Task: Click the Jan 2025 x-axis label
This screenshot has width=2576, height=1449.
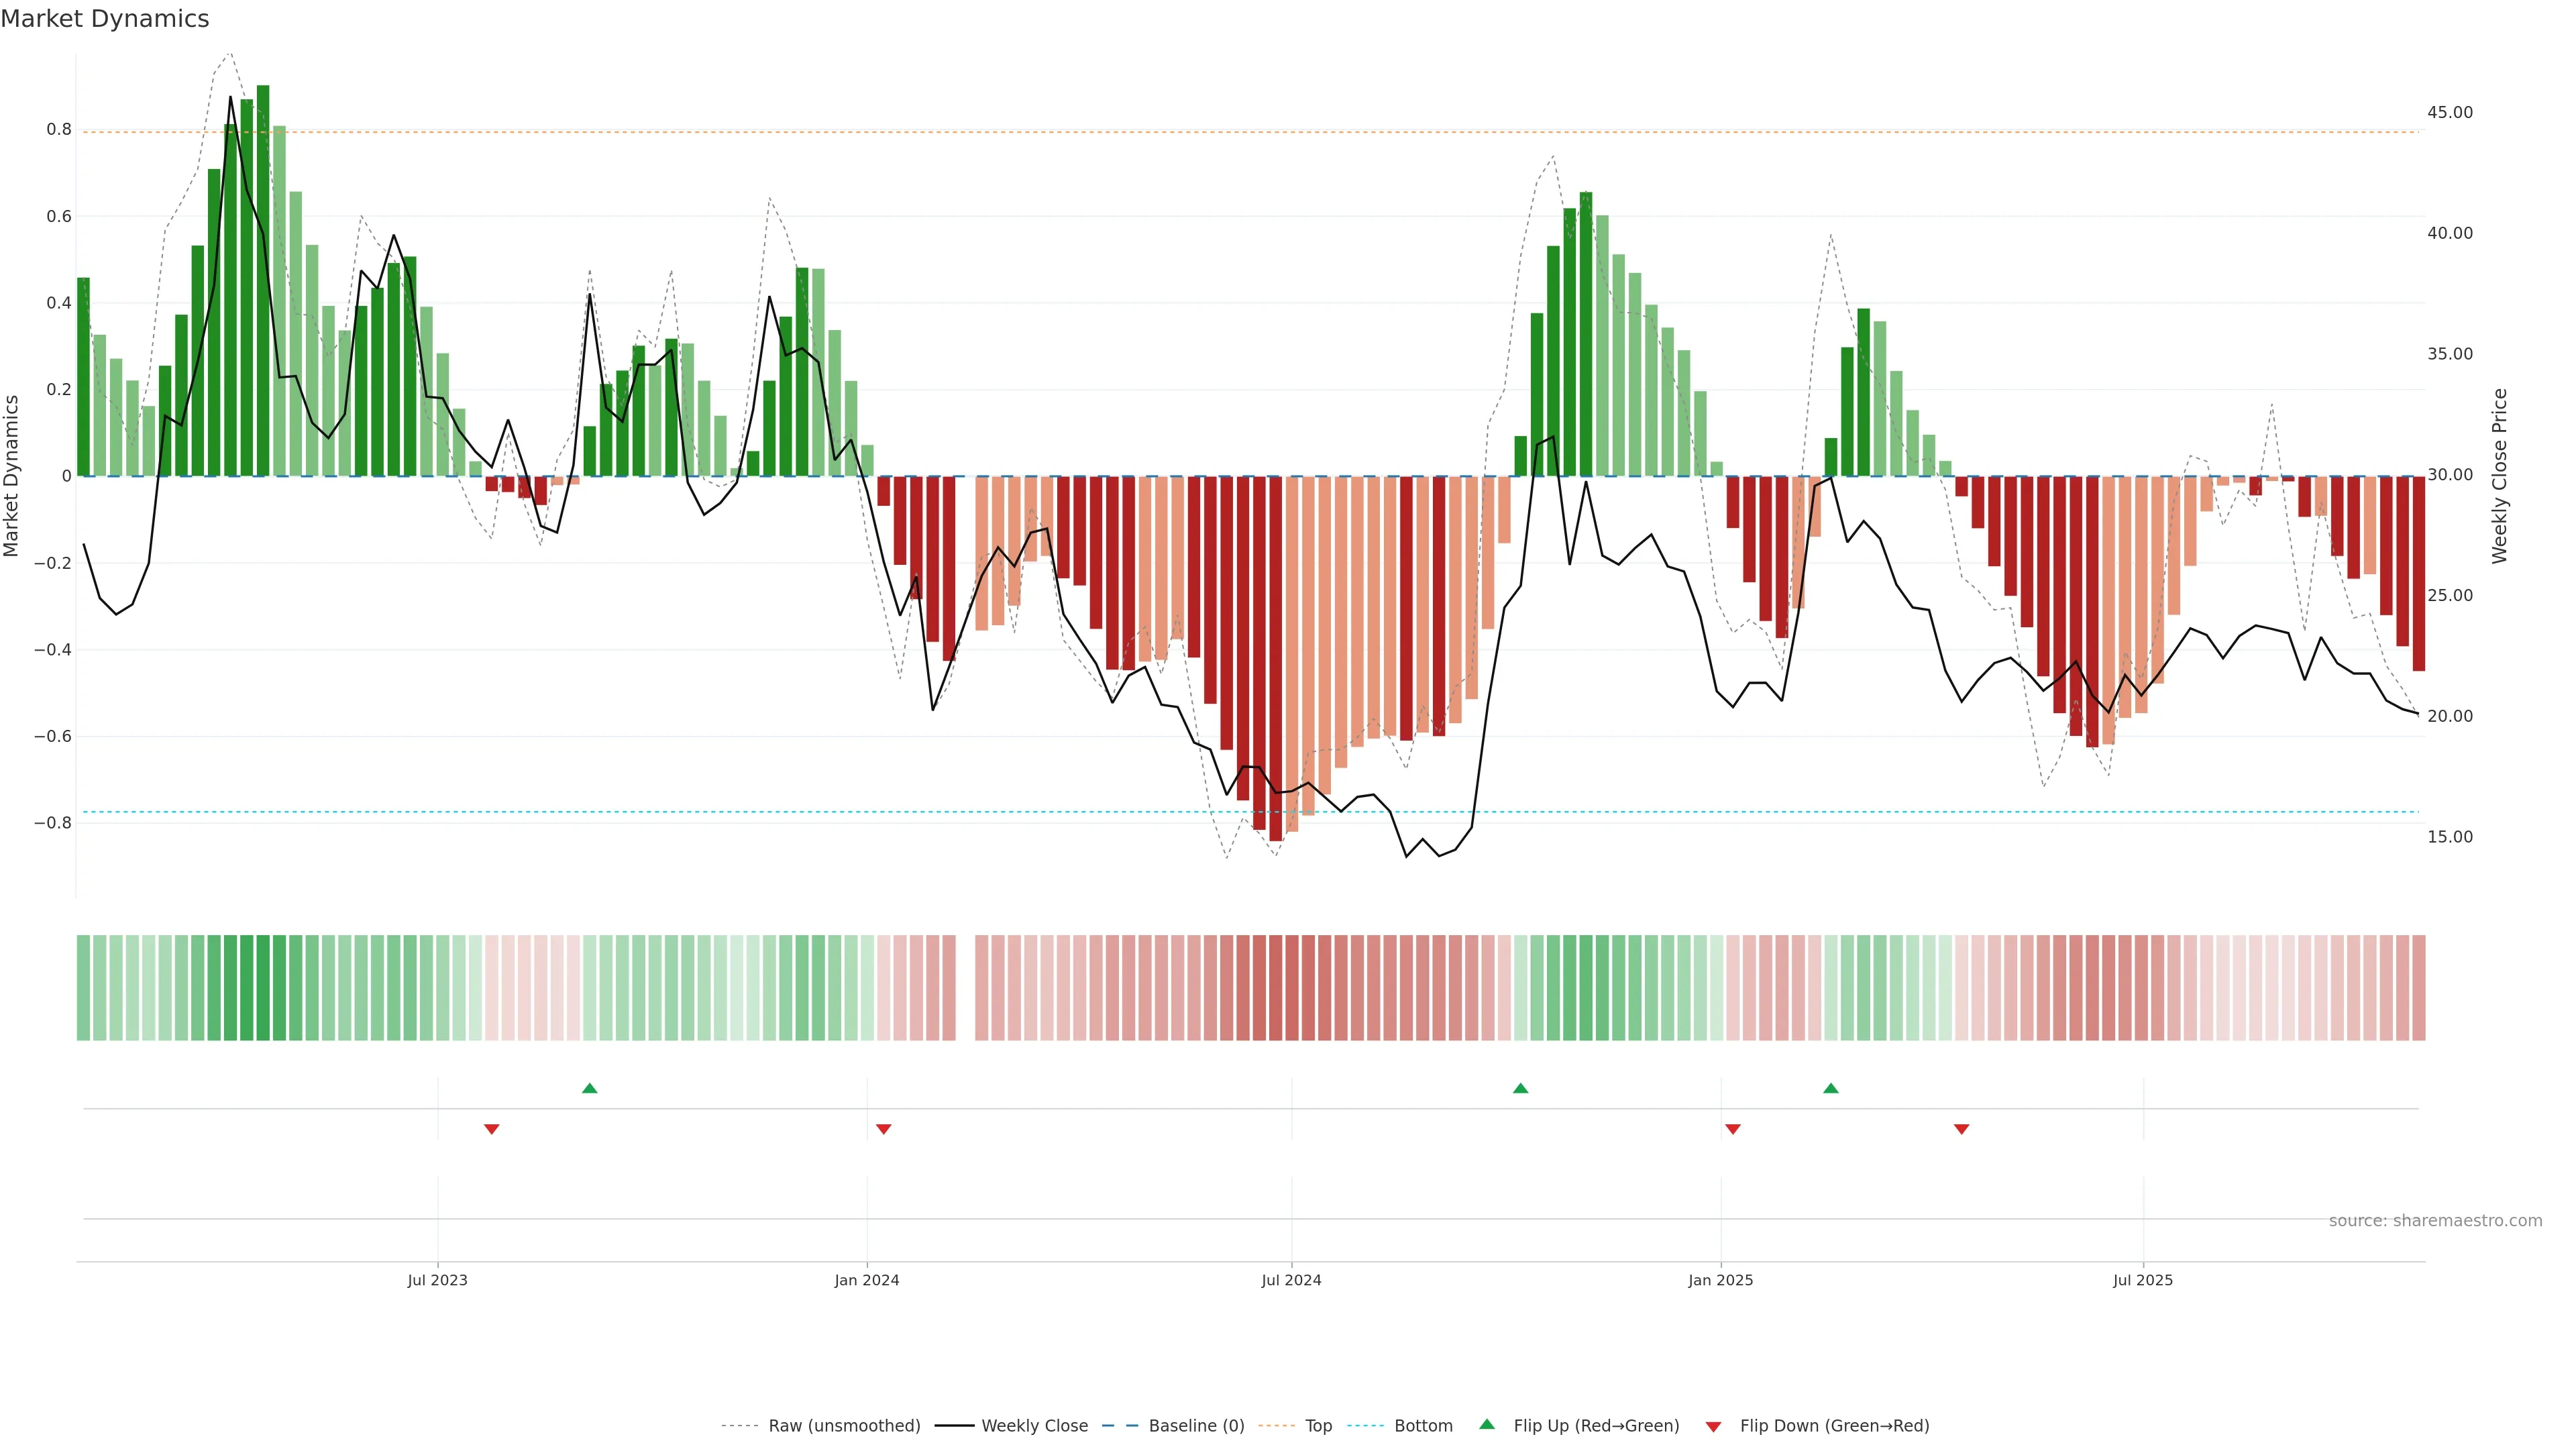Action: tap(1720, 1280)
